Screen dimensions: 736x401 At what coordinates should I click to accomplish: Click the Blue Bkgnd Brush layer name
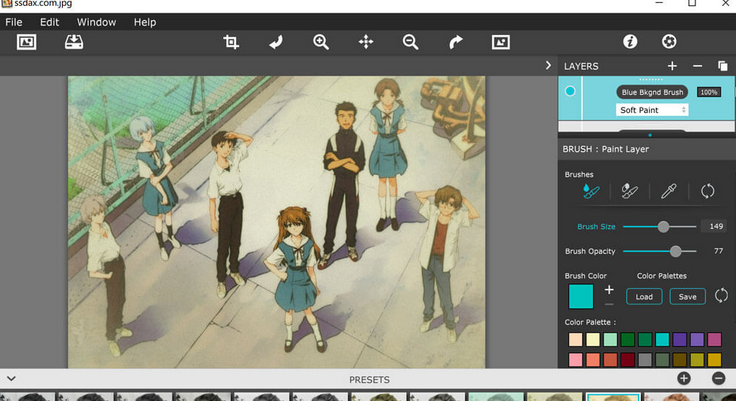click(652, 92)
